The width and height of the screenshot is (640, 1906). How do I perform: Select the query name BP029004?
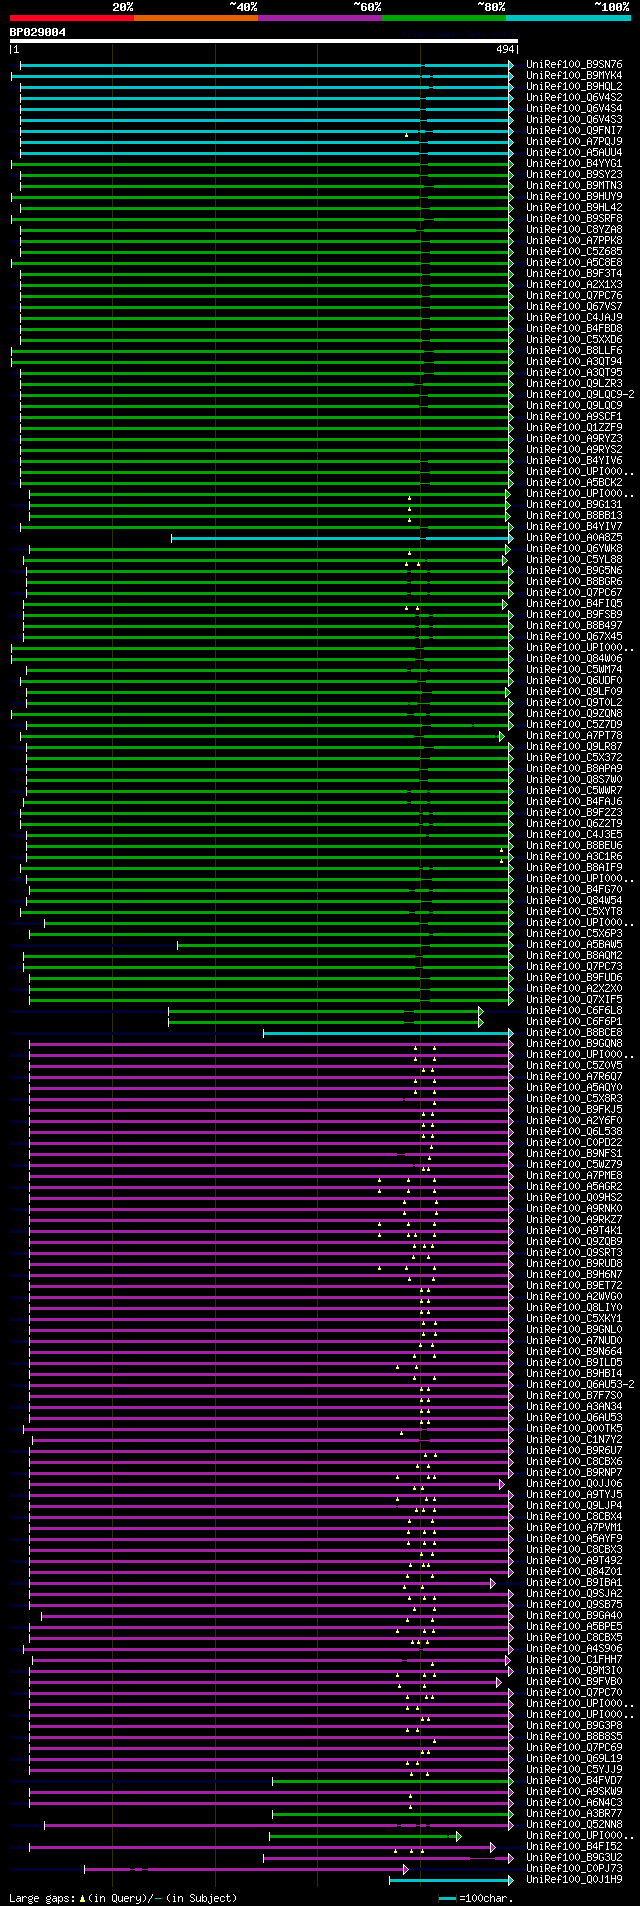(x=38, y=32)
